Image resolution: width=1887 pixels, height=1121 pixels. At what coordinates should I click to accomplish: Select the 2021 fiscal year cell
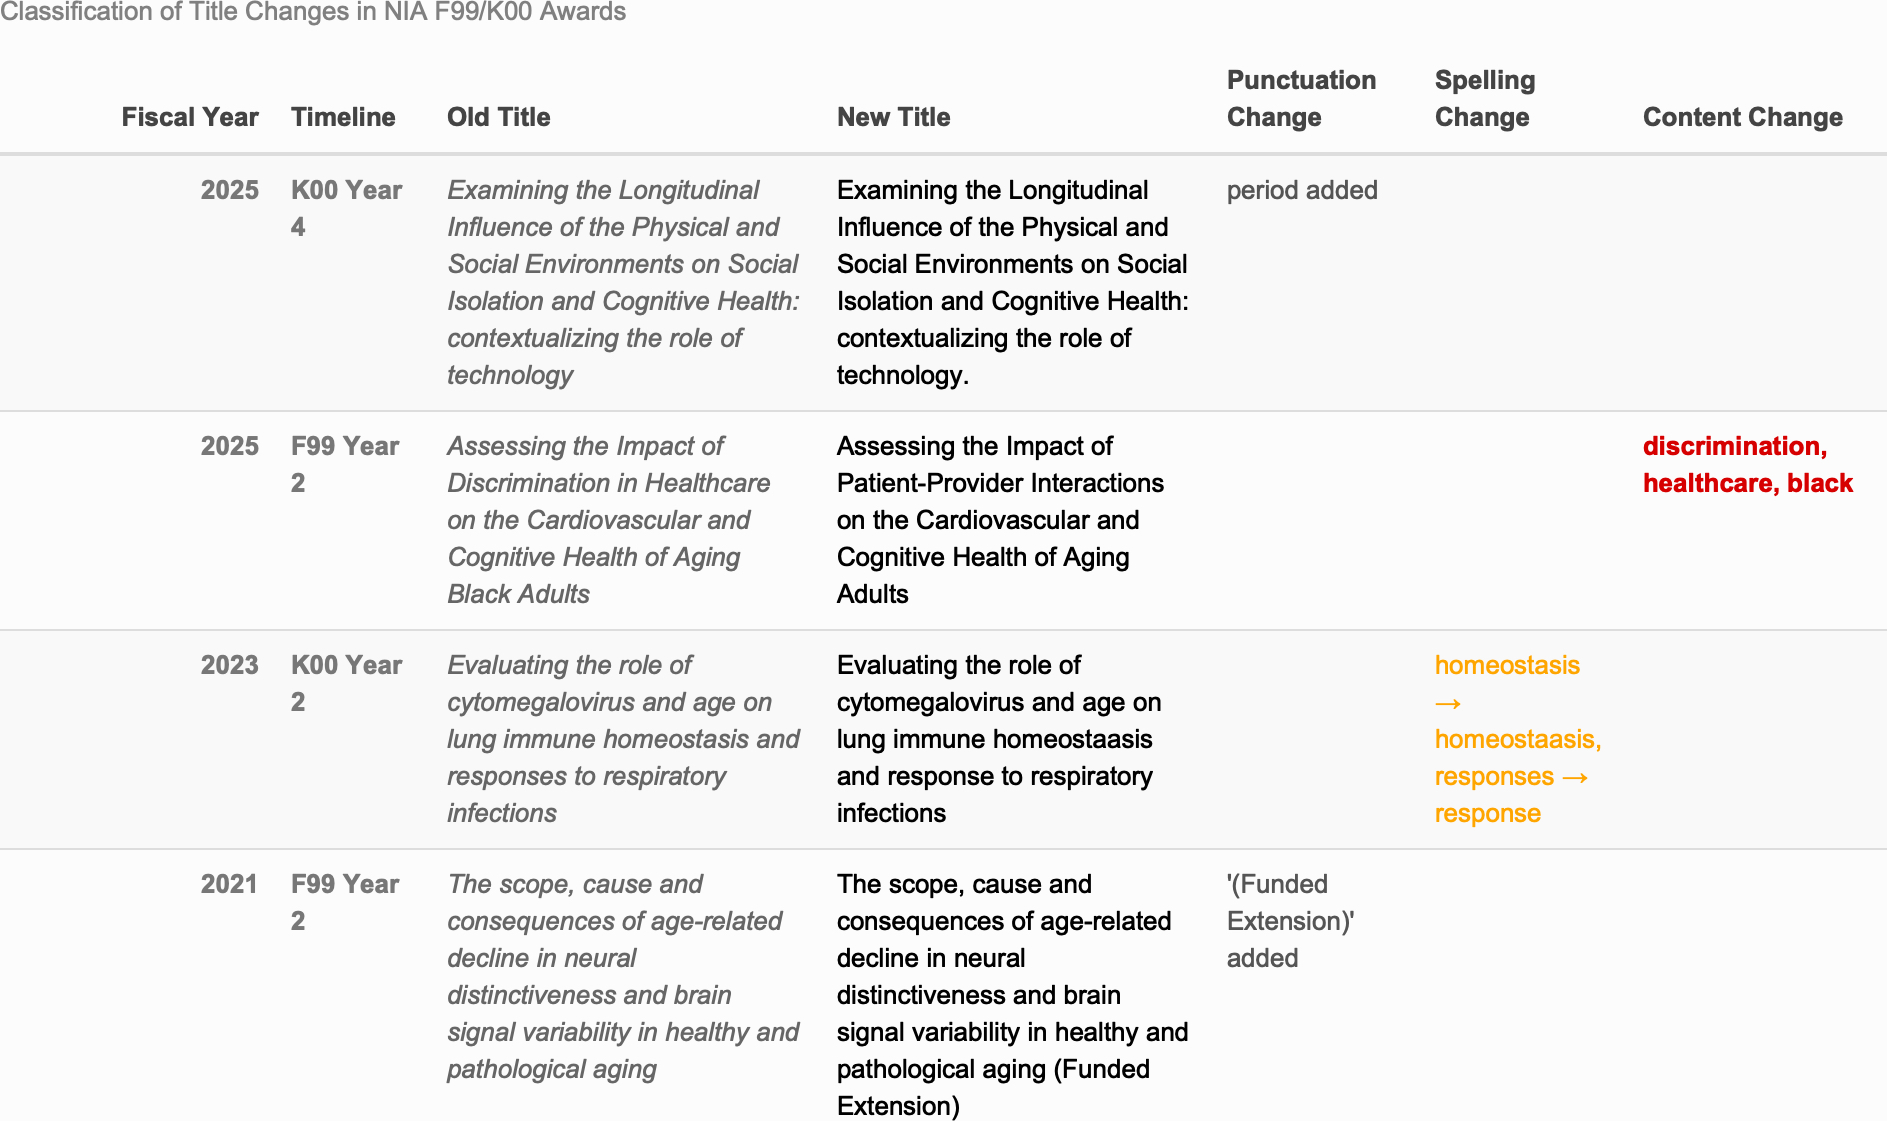(x=229, y=884)
